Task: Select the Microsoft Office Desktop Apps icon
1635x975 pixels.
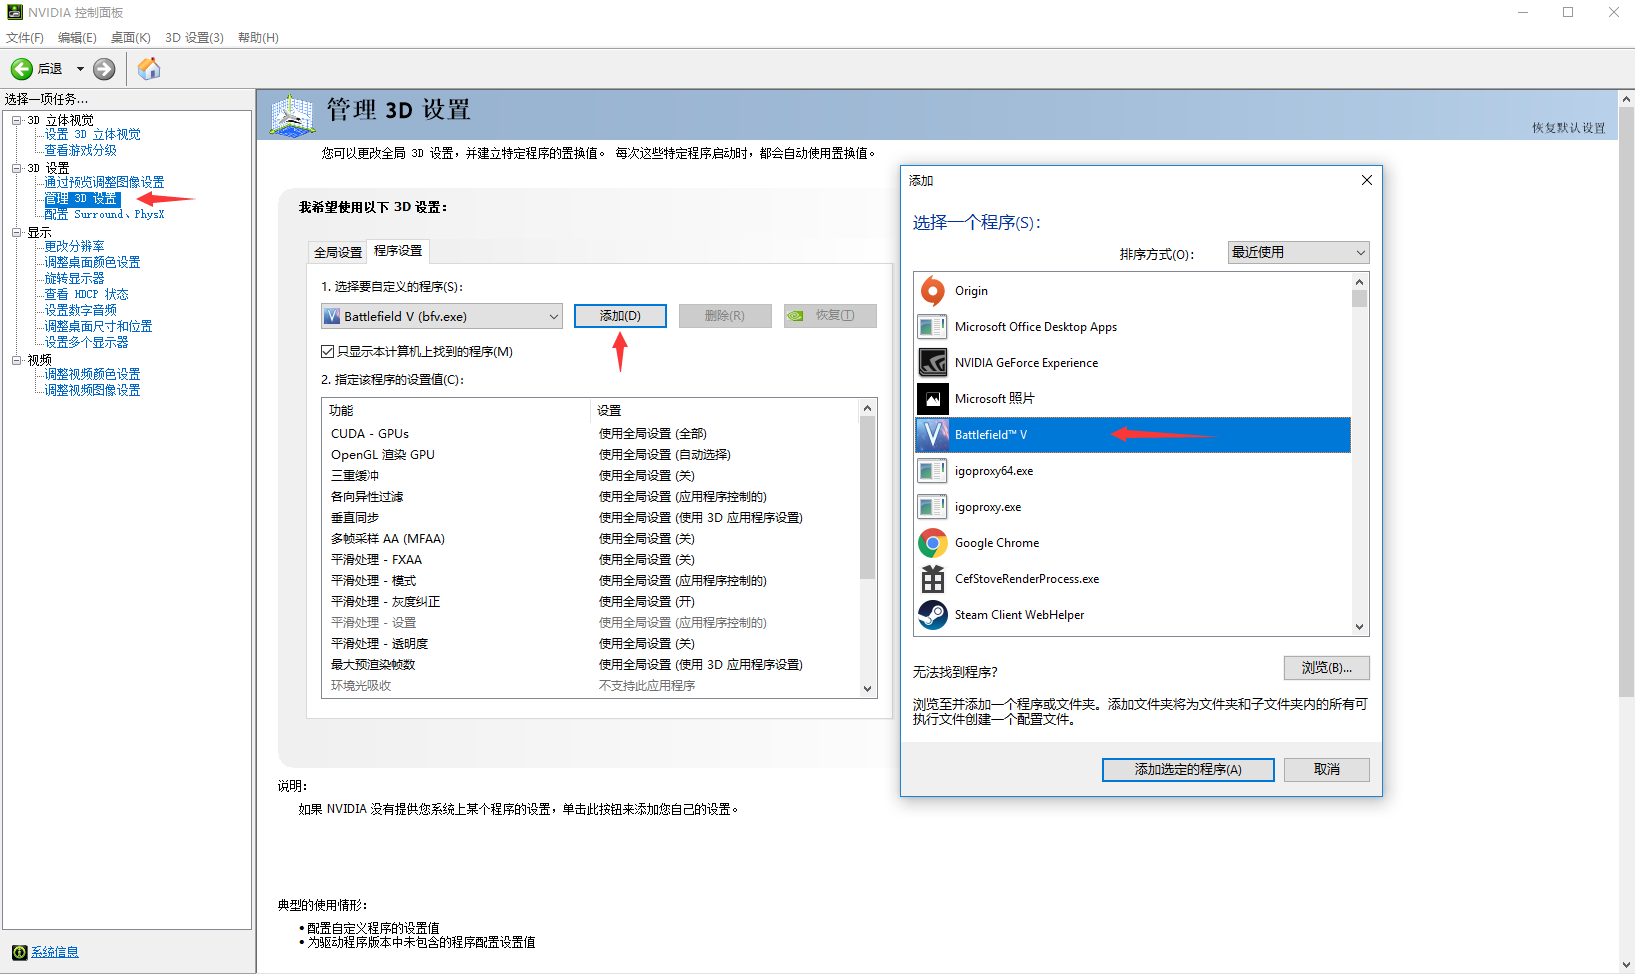Action: pyautogui.click(x=933, y=327)
